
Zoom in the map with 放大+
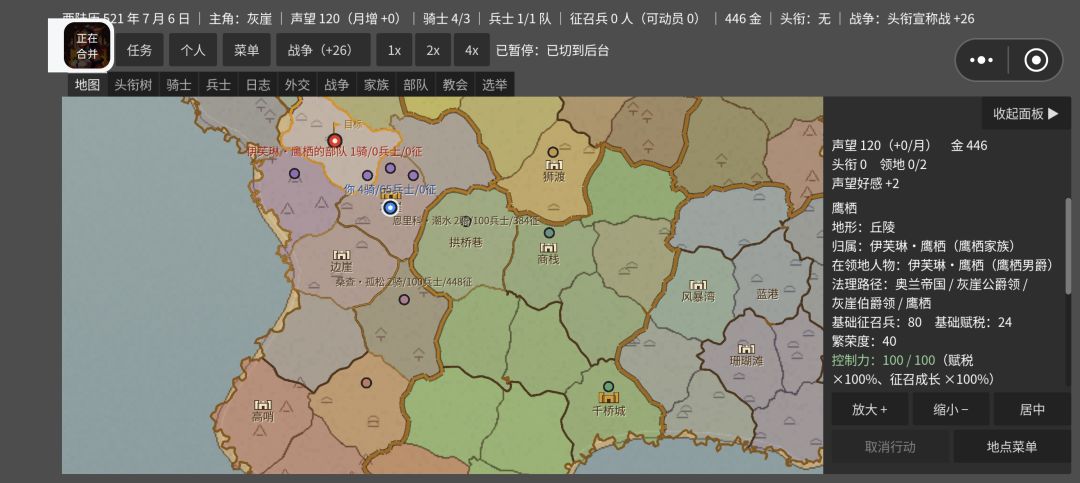click(870, 409)
